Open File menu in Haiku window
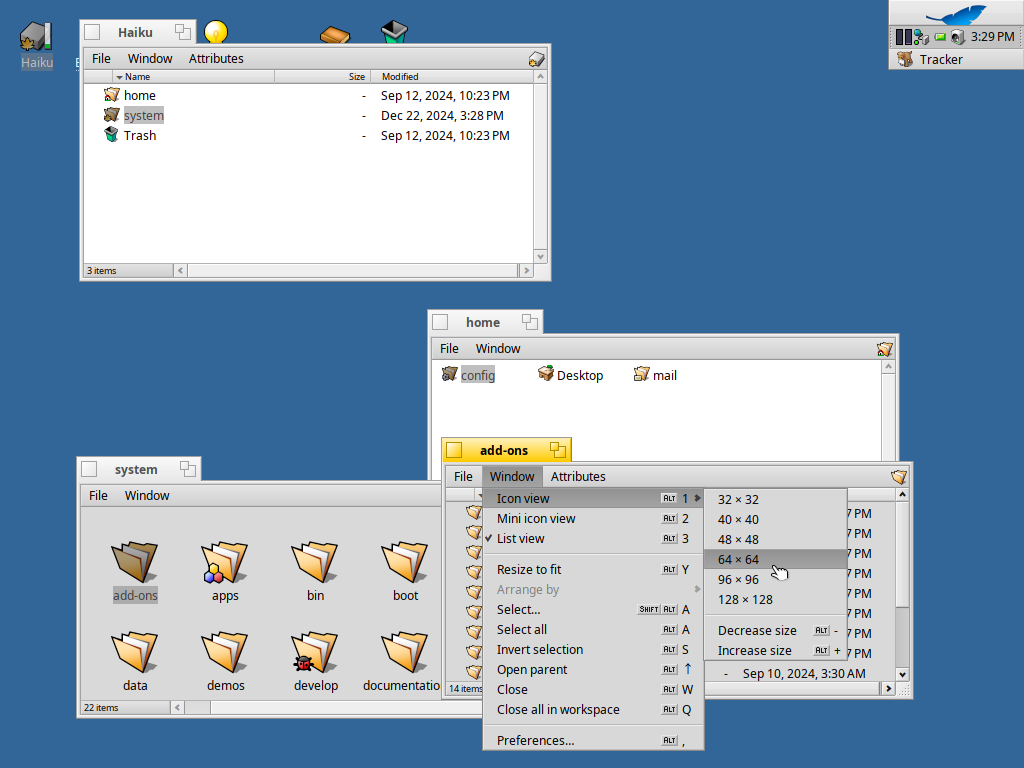The height and width of the screenshot is (768, 1024). tap(101, 59)
